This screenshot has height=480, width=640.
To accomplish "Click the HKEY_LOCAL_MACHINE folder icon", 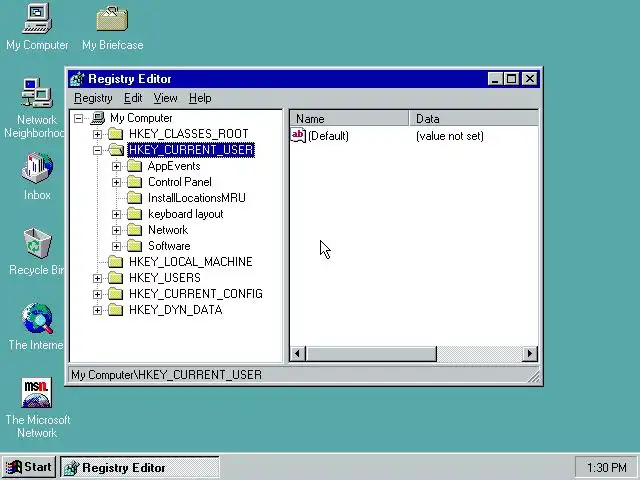I will click(x=116, y=262).
